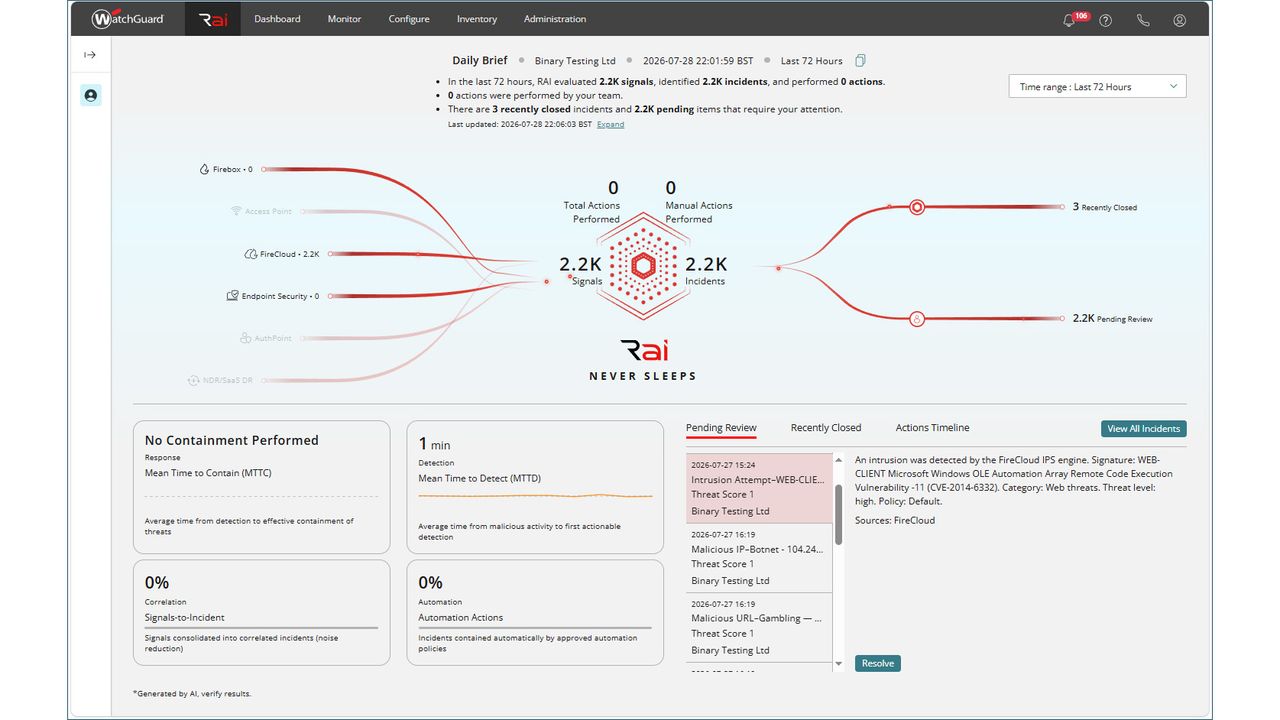
Task: Select the sidebar user profile icon
Action: click(x=91, y=96)
